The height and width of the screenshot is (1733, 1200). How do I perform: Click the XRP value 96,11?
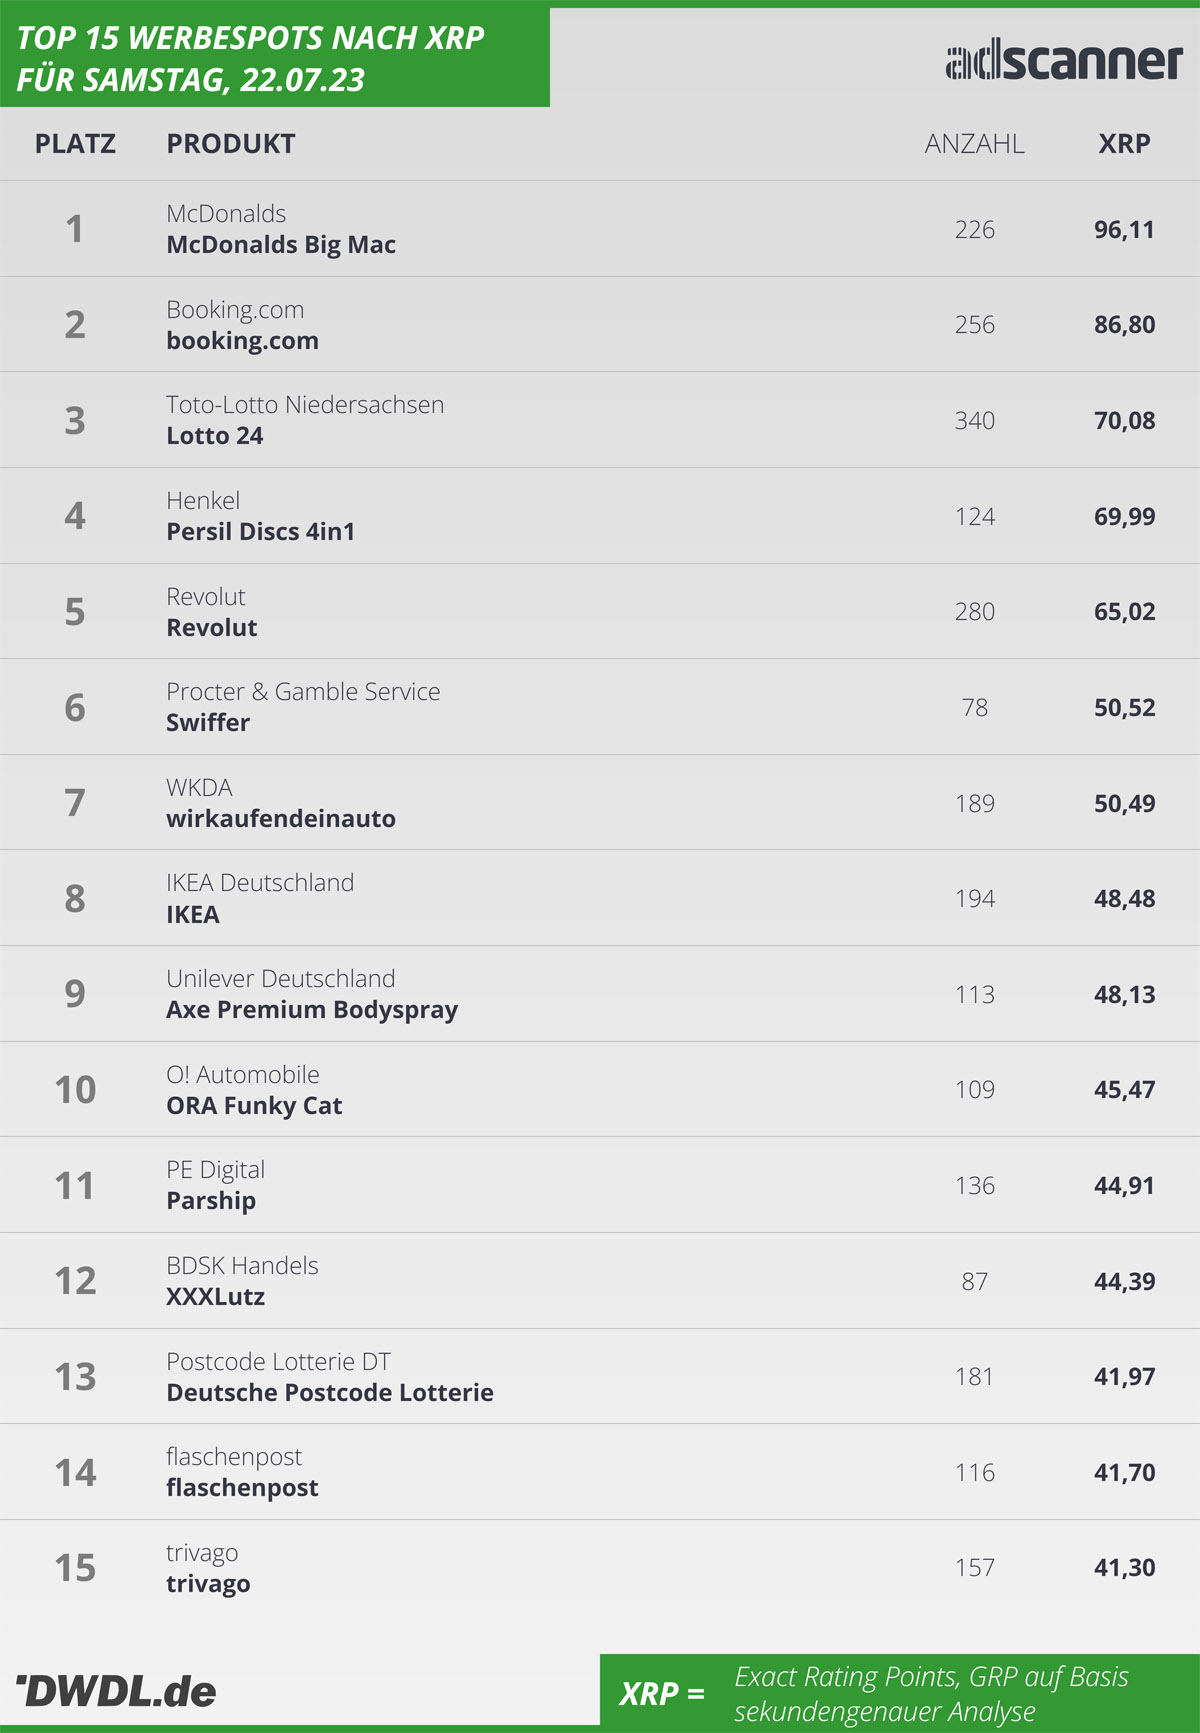click(x=1124, y=230)
